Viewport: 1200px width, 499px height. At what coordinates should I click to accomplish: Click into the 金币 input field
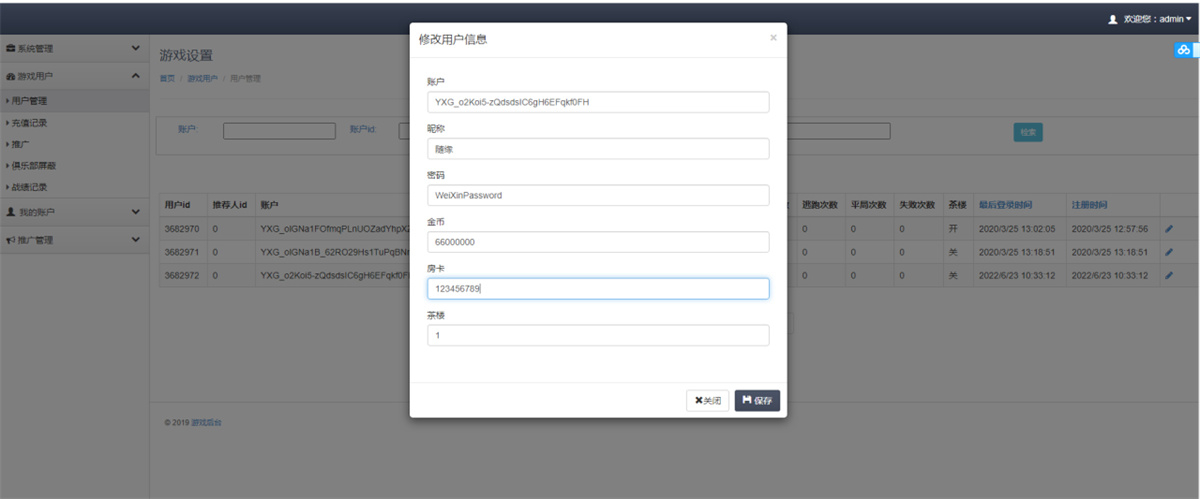coord(597,242)
